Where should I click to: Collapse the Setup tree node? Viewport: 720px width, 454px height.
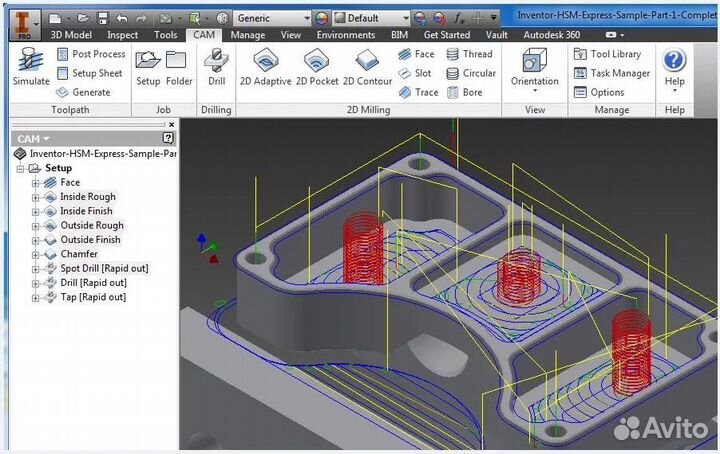click(21, 168)
